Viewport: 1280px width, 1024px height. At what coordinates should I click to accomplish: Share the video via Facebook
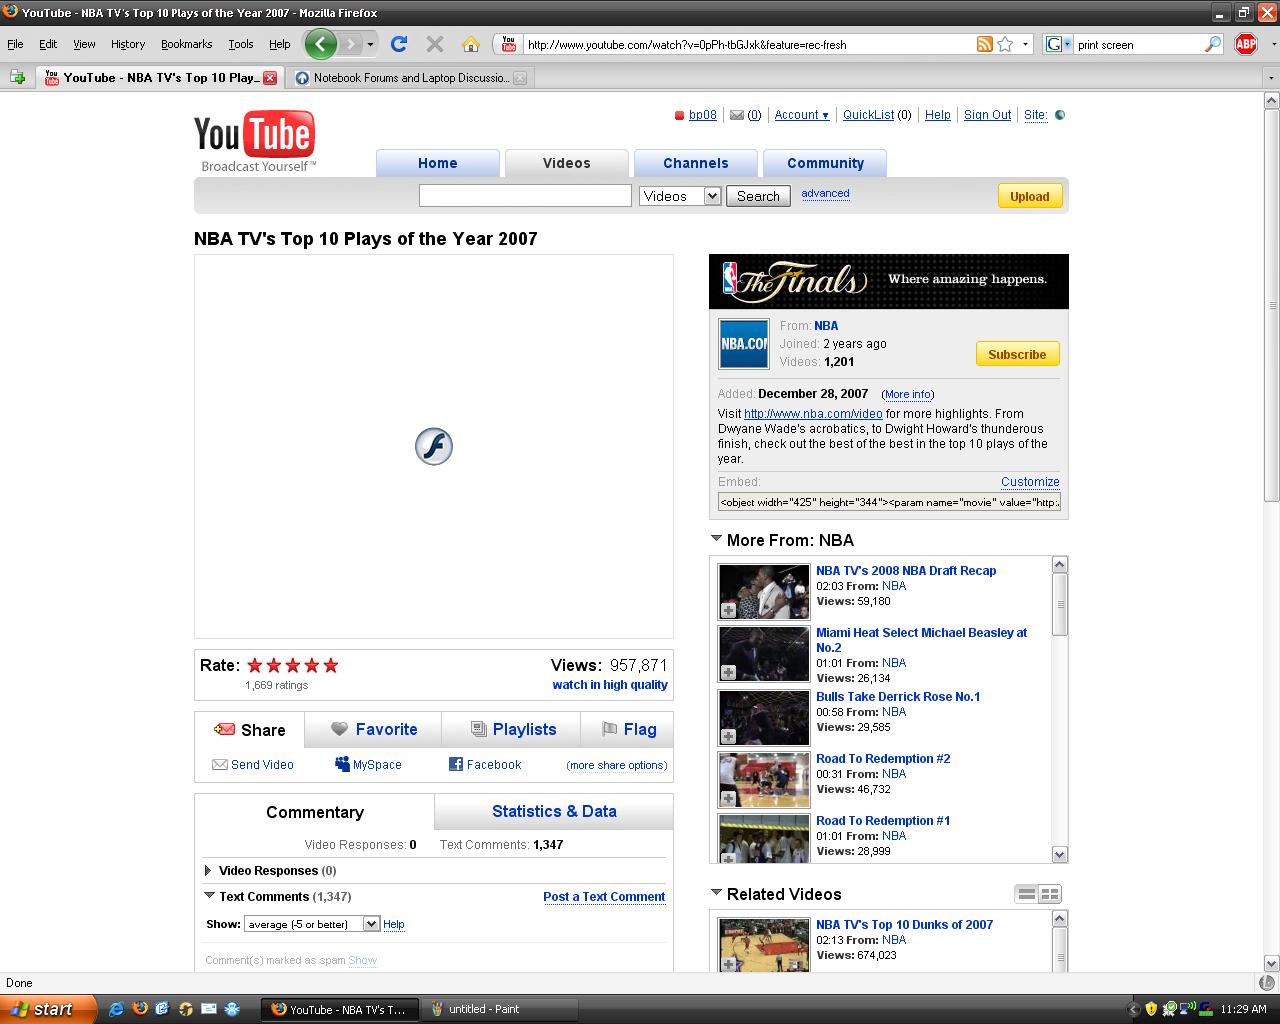[485, 765]
